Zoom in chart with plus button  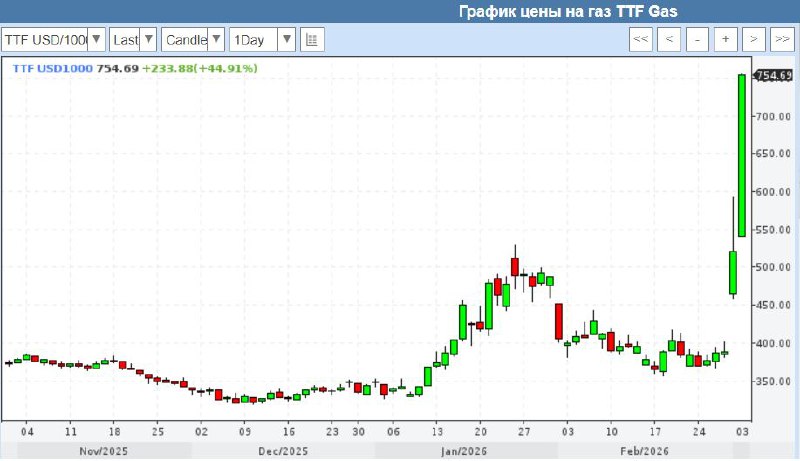[x=725, y=40]
